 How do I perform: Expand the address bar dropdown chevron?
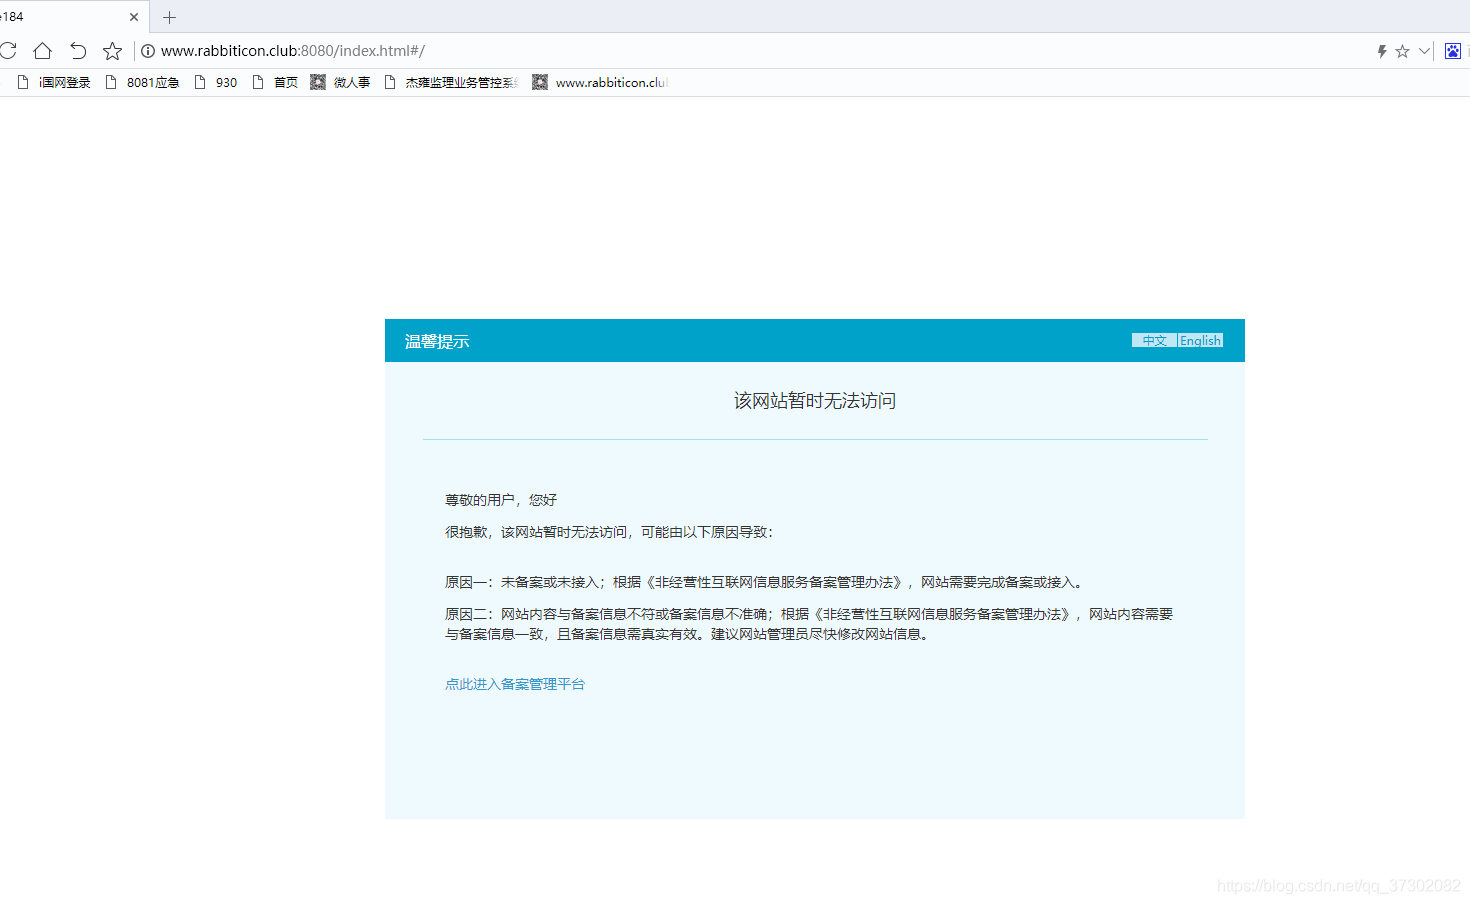pos(1424,51)
